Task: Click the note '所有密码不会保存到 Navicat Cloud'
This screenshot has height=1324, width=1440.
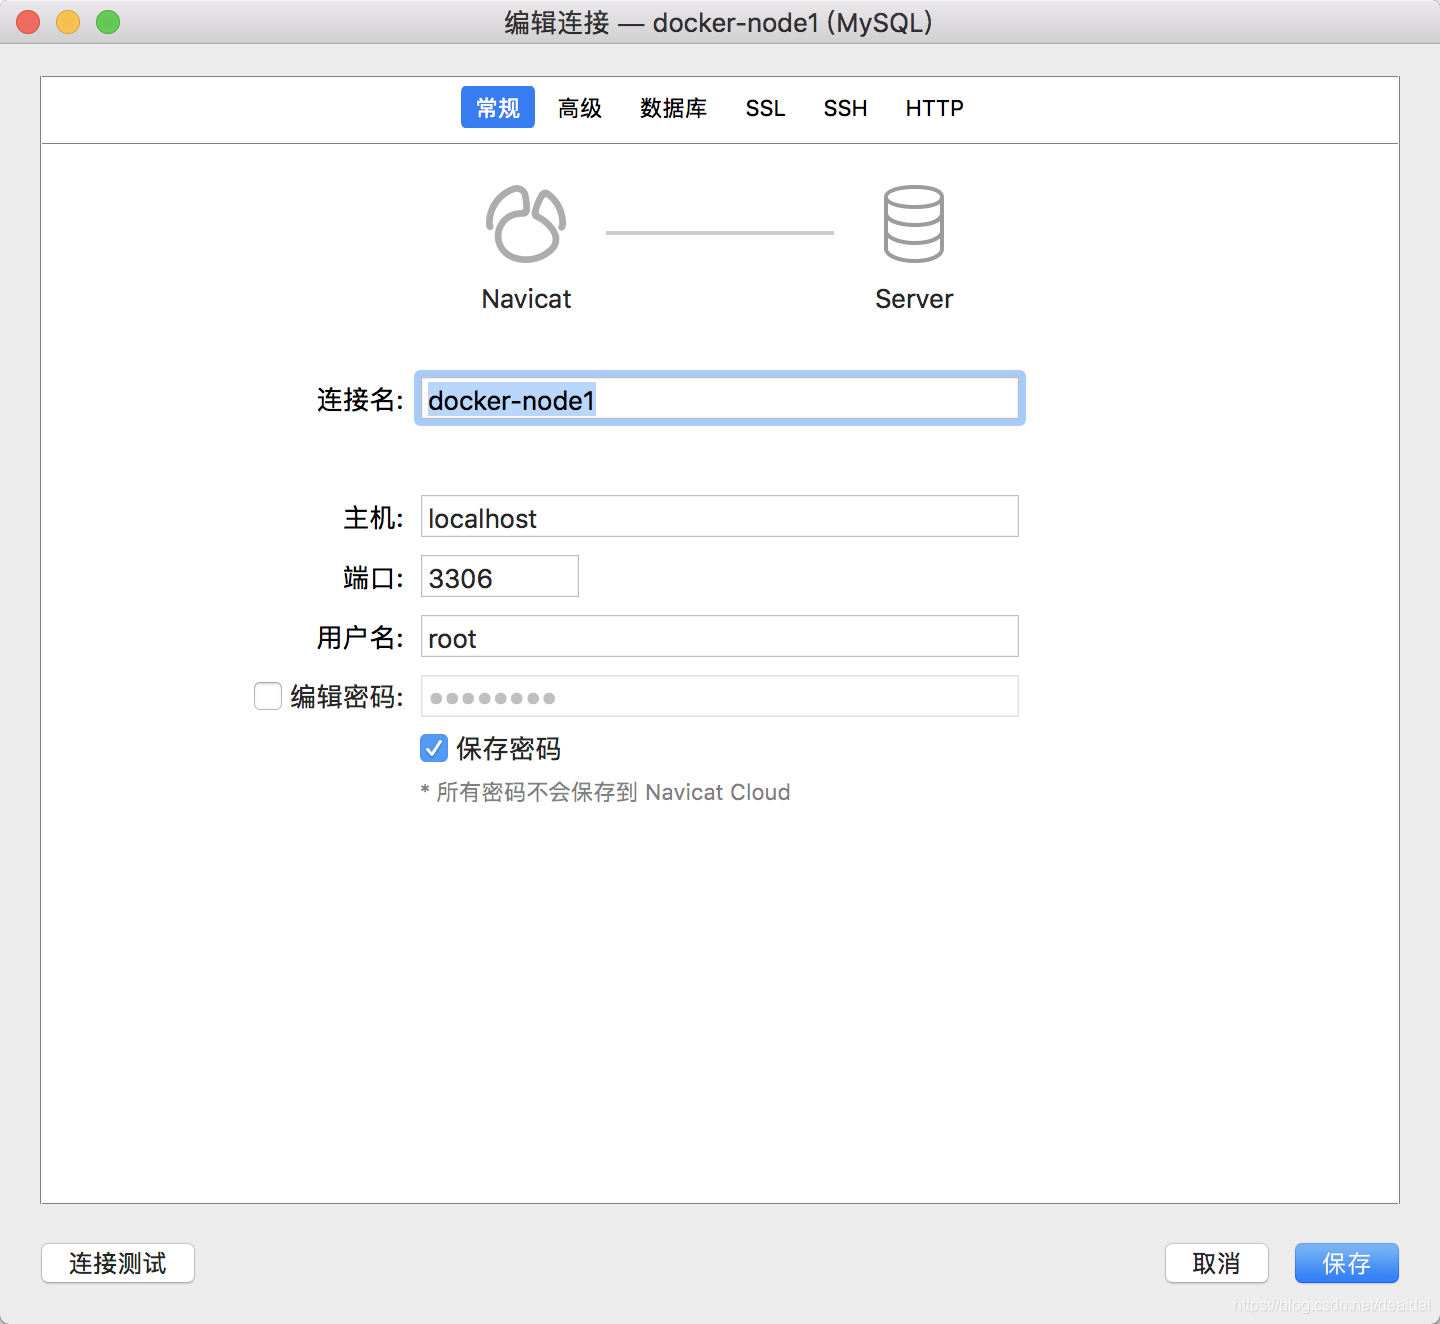Action: pos(605,792)
